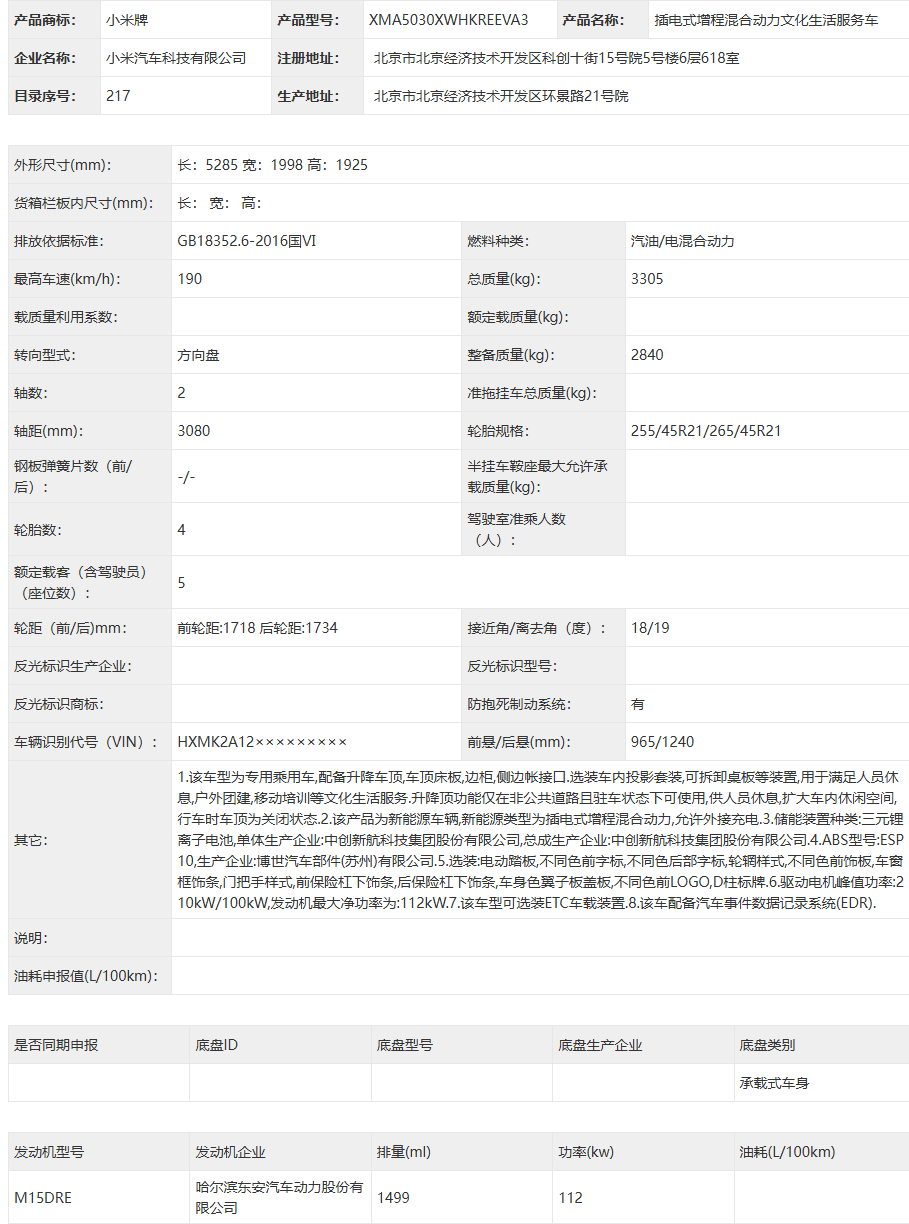Click the emission standard GB18352.6-2016国VI
This screenshot has height=1224, width=909.
coord(247,241)
